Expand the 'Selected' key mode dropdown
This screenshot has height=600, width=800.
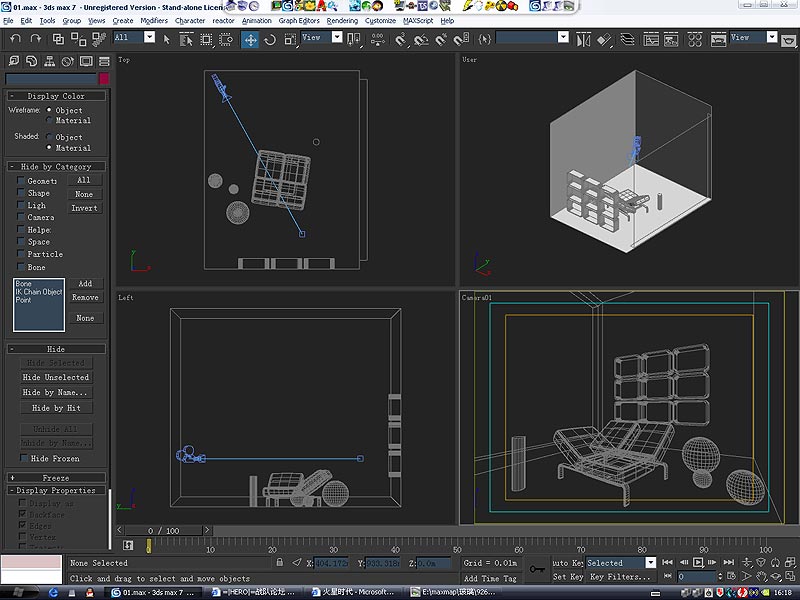click(x=651, y=563)
